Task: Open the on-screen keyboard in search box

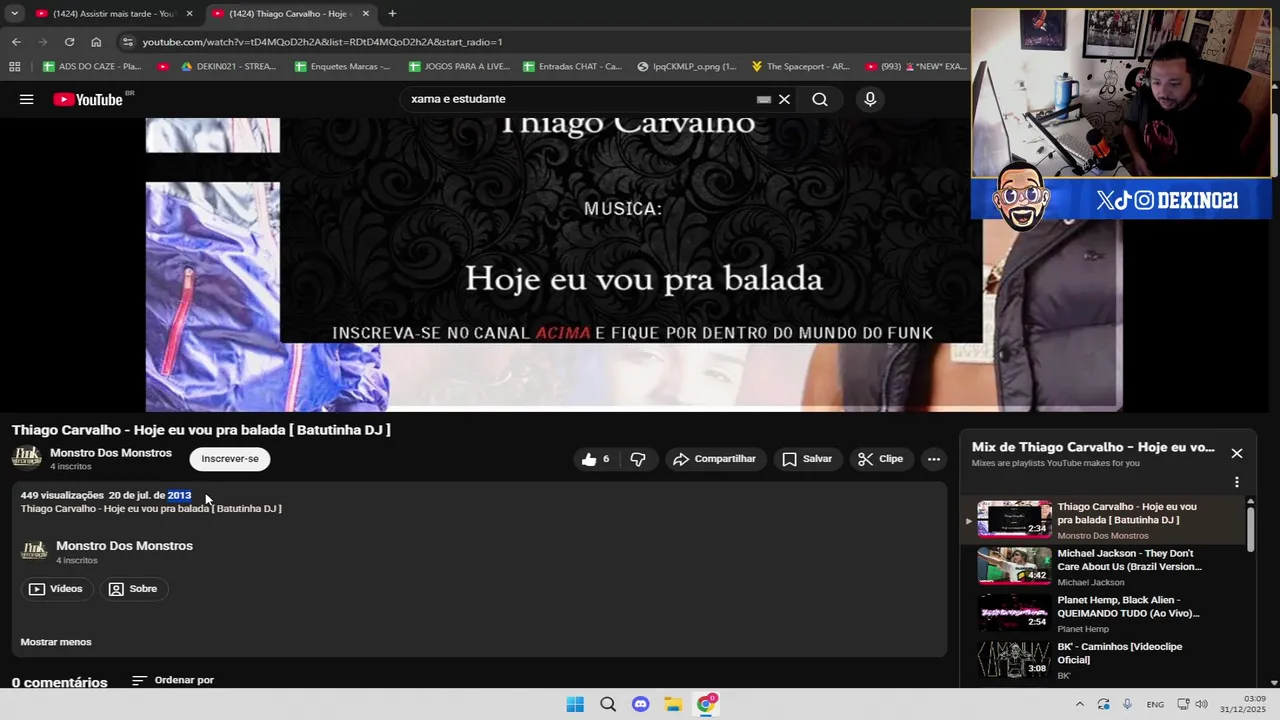Action: coord(764,99)
